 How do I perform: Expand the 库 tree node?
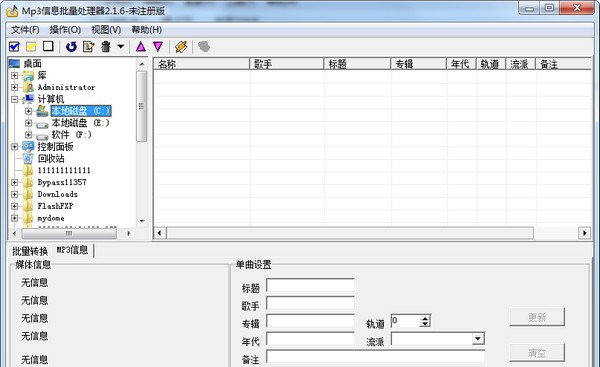(15, 75)
